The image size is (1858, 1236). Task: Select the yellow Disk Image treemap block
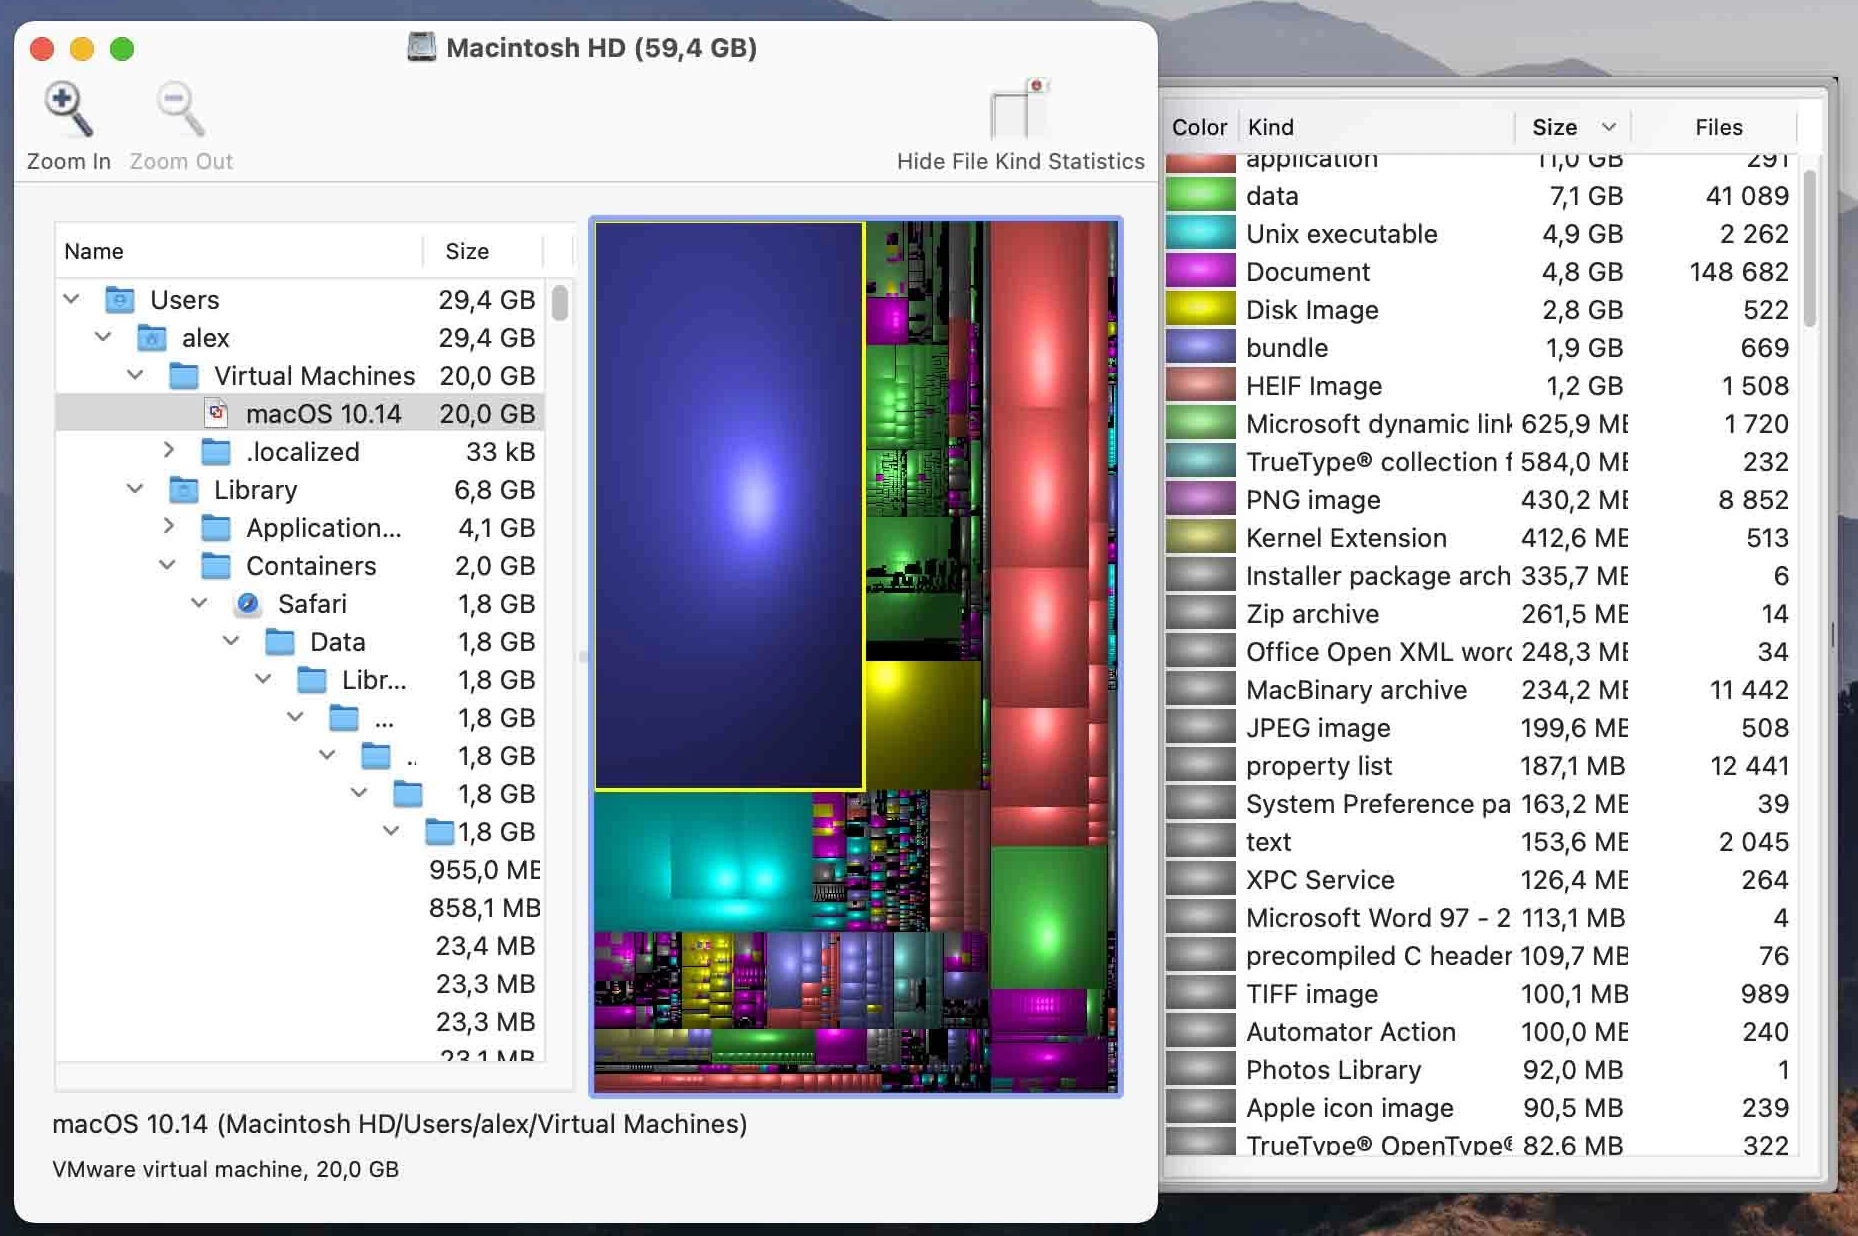(922, 725)
